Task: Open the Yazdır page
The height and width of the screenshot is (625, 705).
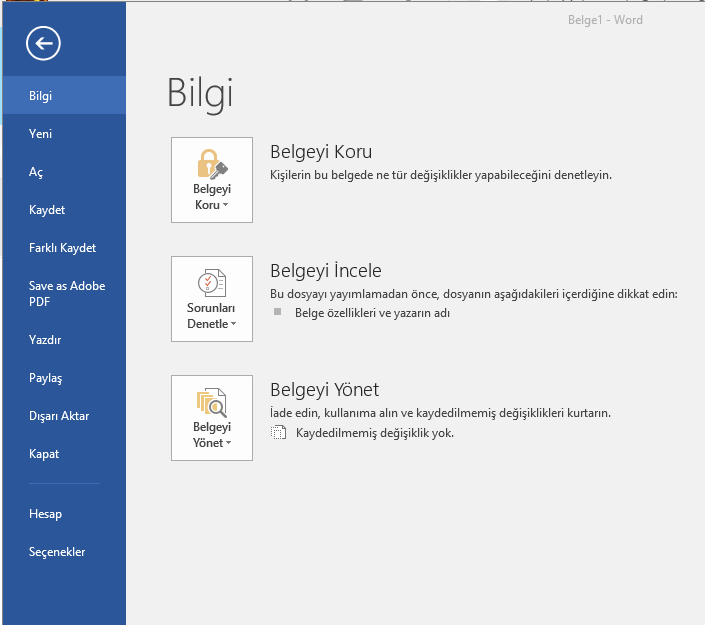Action: coord(64,339)
